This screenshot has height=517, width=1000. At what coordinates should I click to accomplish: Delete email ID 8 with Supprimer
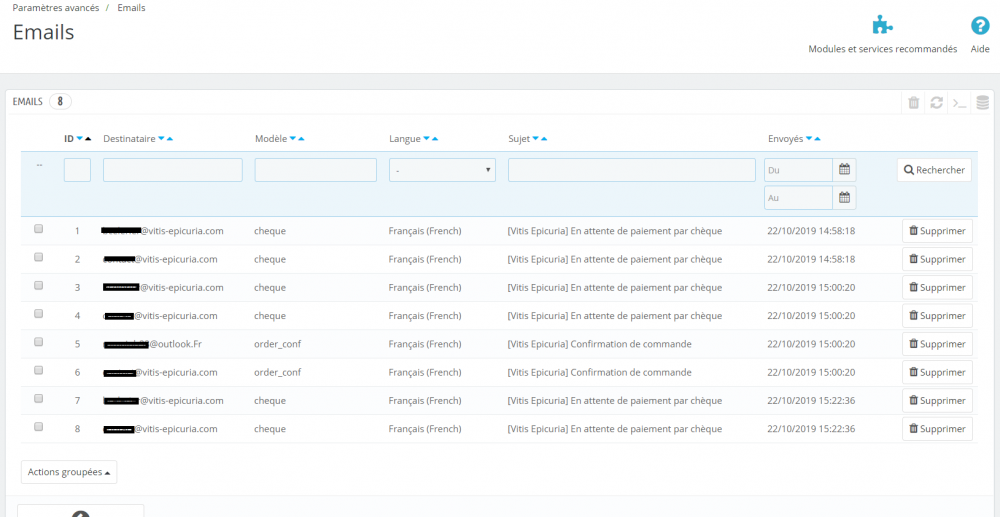pyautogui.click(x=938, y=429)
